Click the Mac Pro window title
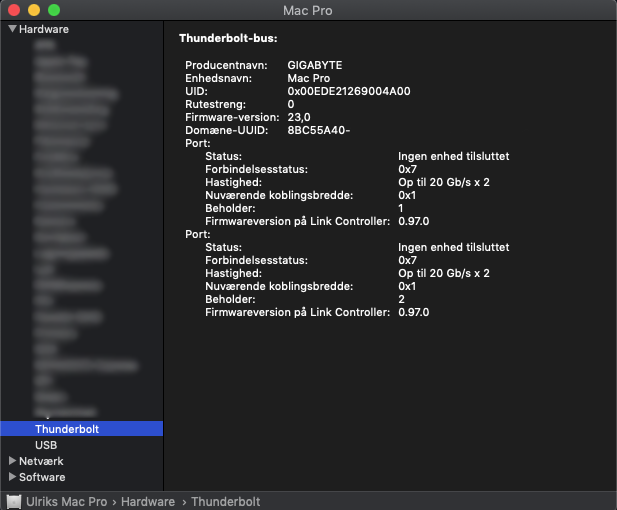The height and width of the screenshot is (510, 617). pos(308,11)
